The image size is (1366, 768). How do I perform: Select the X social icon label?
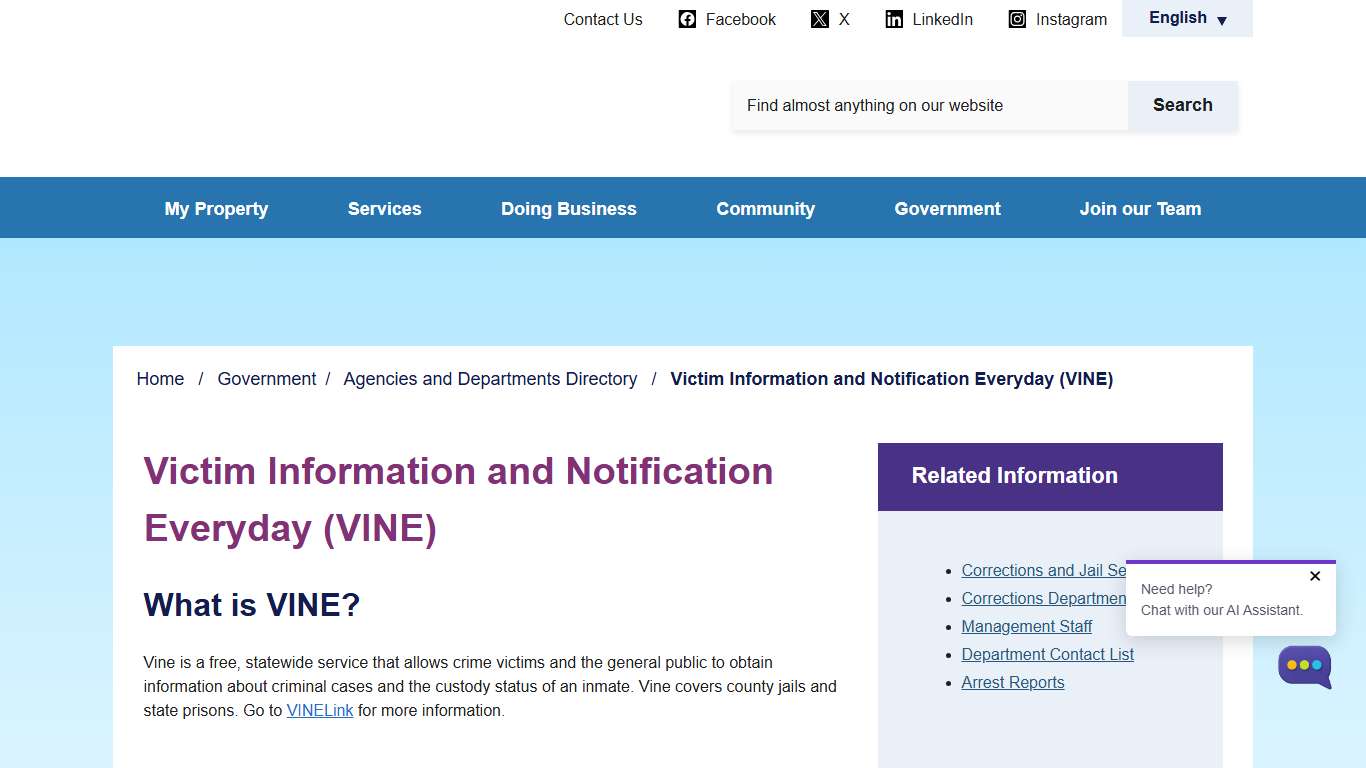[845, 19]
